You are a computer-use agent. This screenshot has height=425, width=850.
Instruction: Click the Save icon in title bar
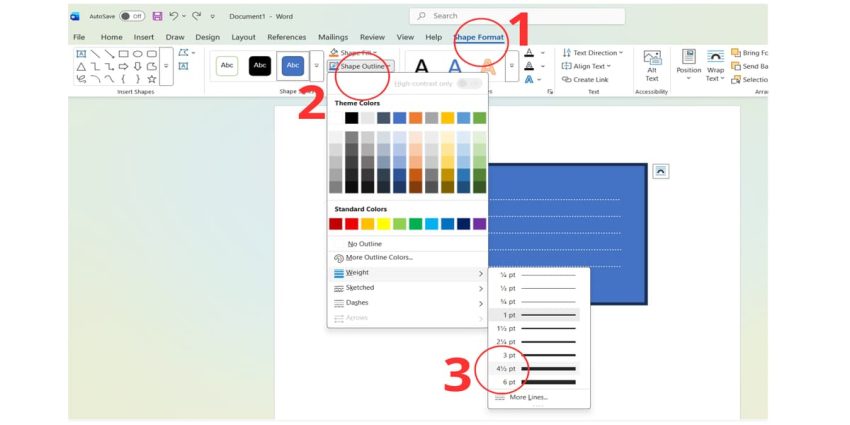pos(157,16)
